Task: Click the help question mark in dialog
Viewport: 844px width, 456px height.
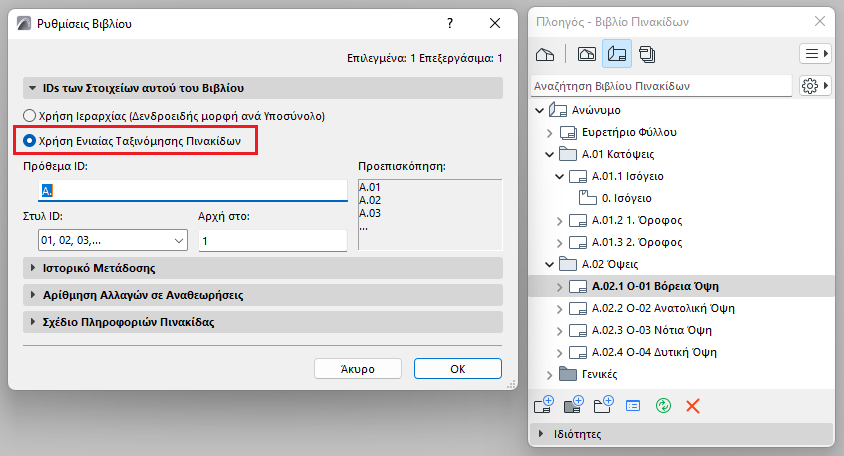Action: pyautogui.click(x=450, y=23)
